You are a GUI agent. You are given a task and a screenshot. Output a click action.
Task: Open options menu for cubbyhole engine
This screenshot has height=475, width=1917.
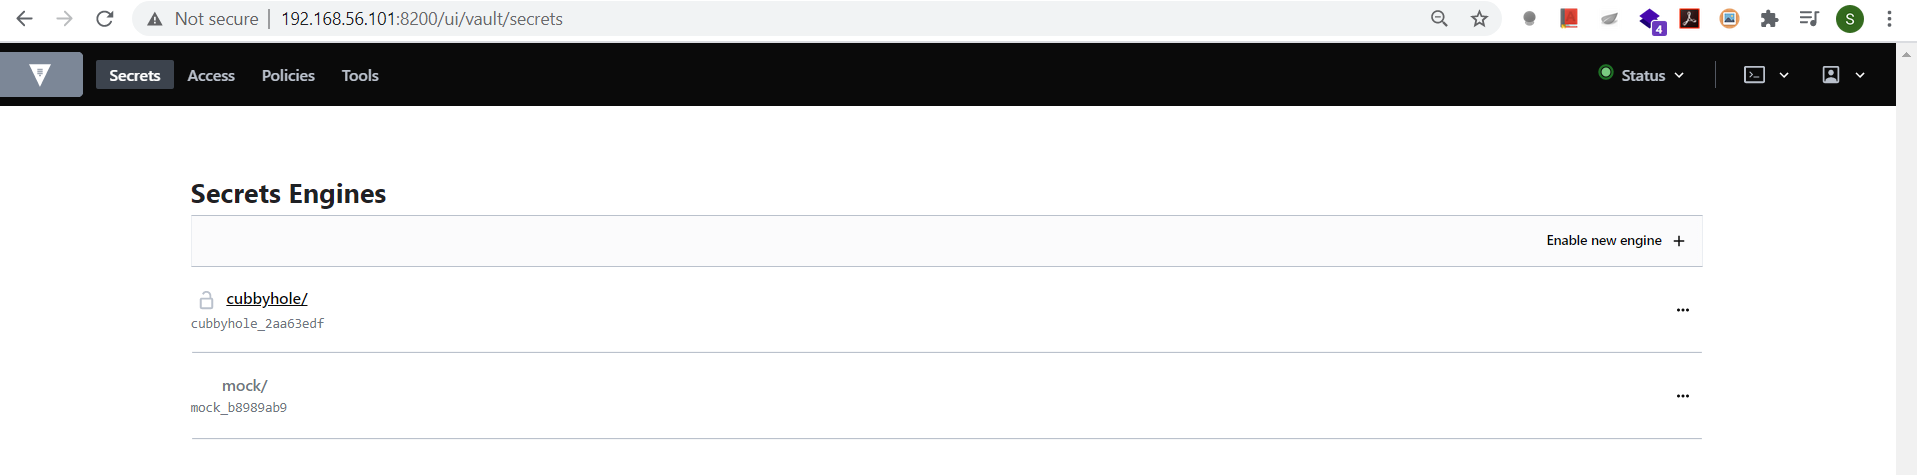1683,310
